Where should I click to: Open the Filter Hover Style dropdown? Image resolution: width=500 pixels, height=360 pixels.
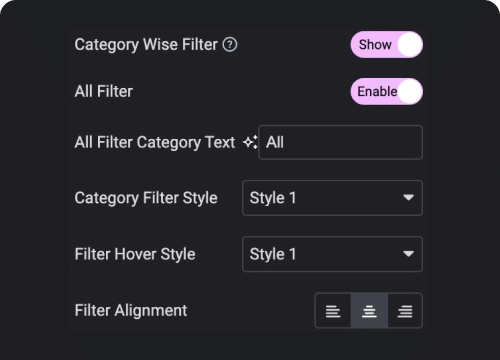[x=332, y=254]
